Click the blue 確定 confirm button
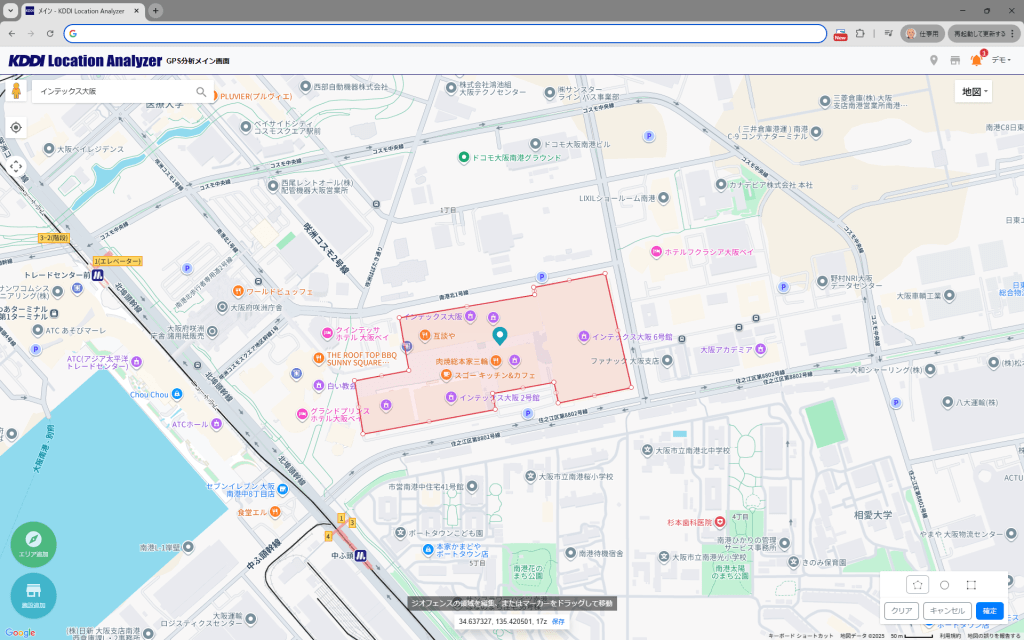This screenshot has width=1024, height=640. (x=989, y=611)
